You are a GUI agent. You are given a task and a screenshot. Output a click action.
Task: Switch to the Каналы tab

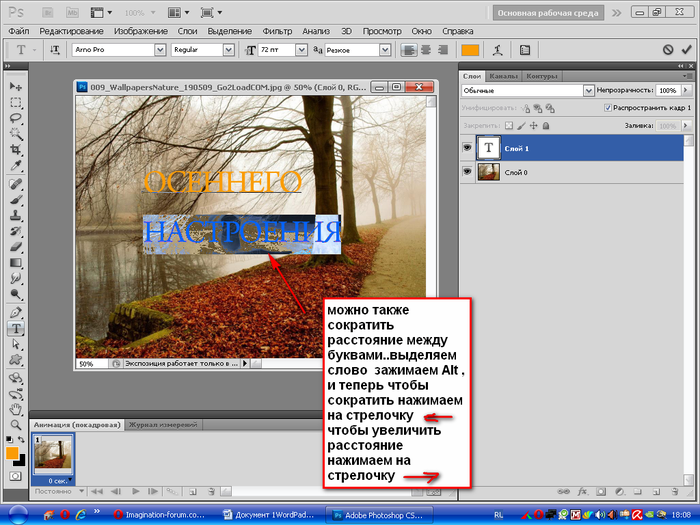tap(504, 76)
